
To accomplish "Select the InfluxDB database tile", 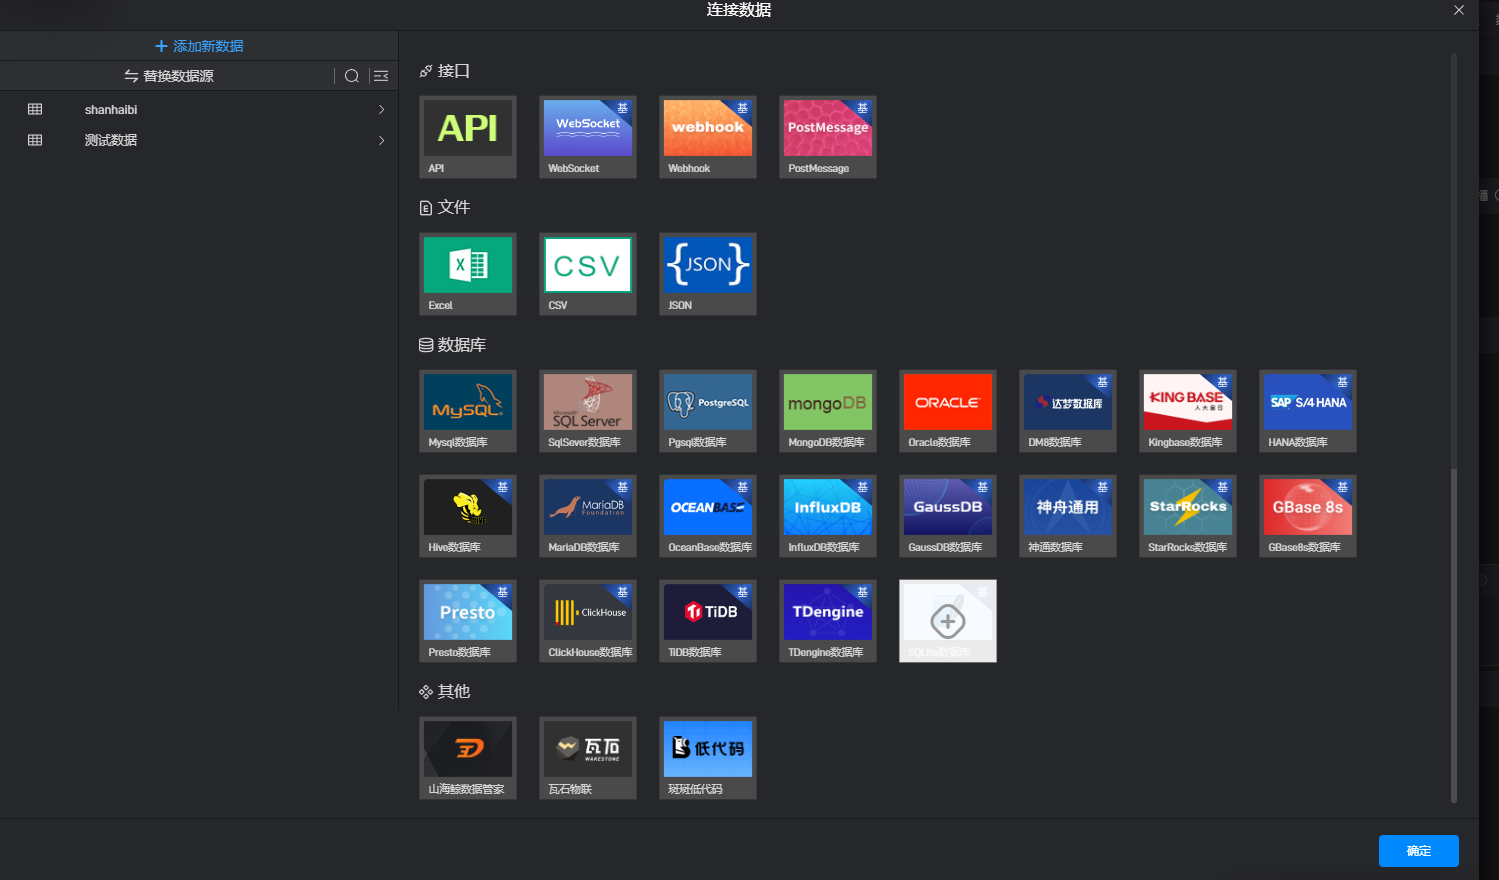I will [828, 516].
